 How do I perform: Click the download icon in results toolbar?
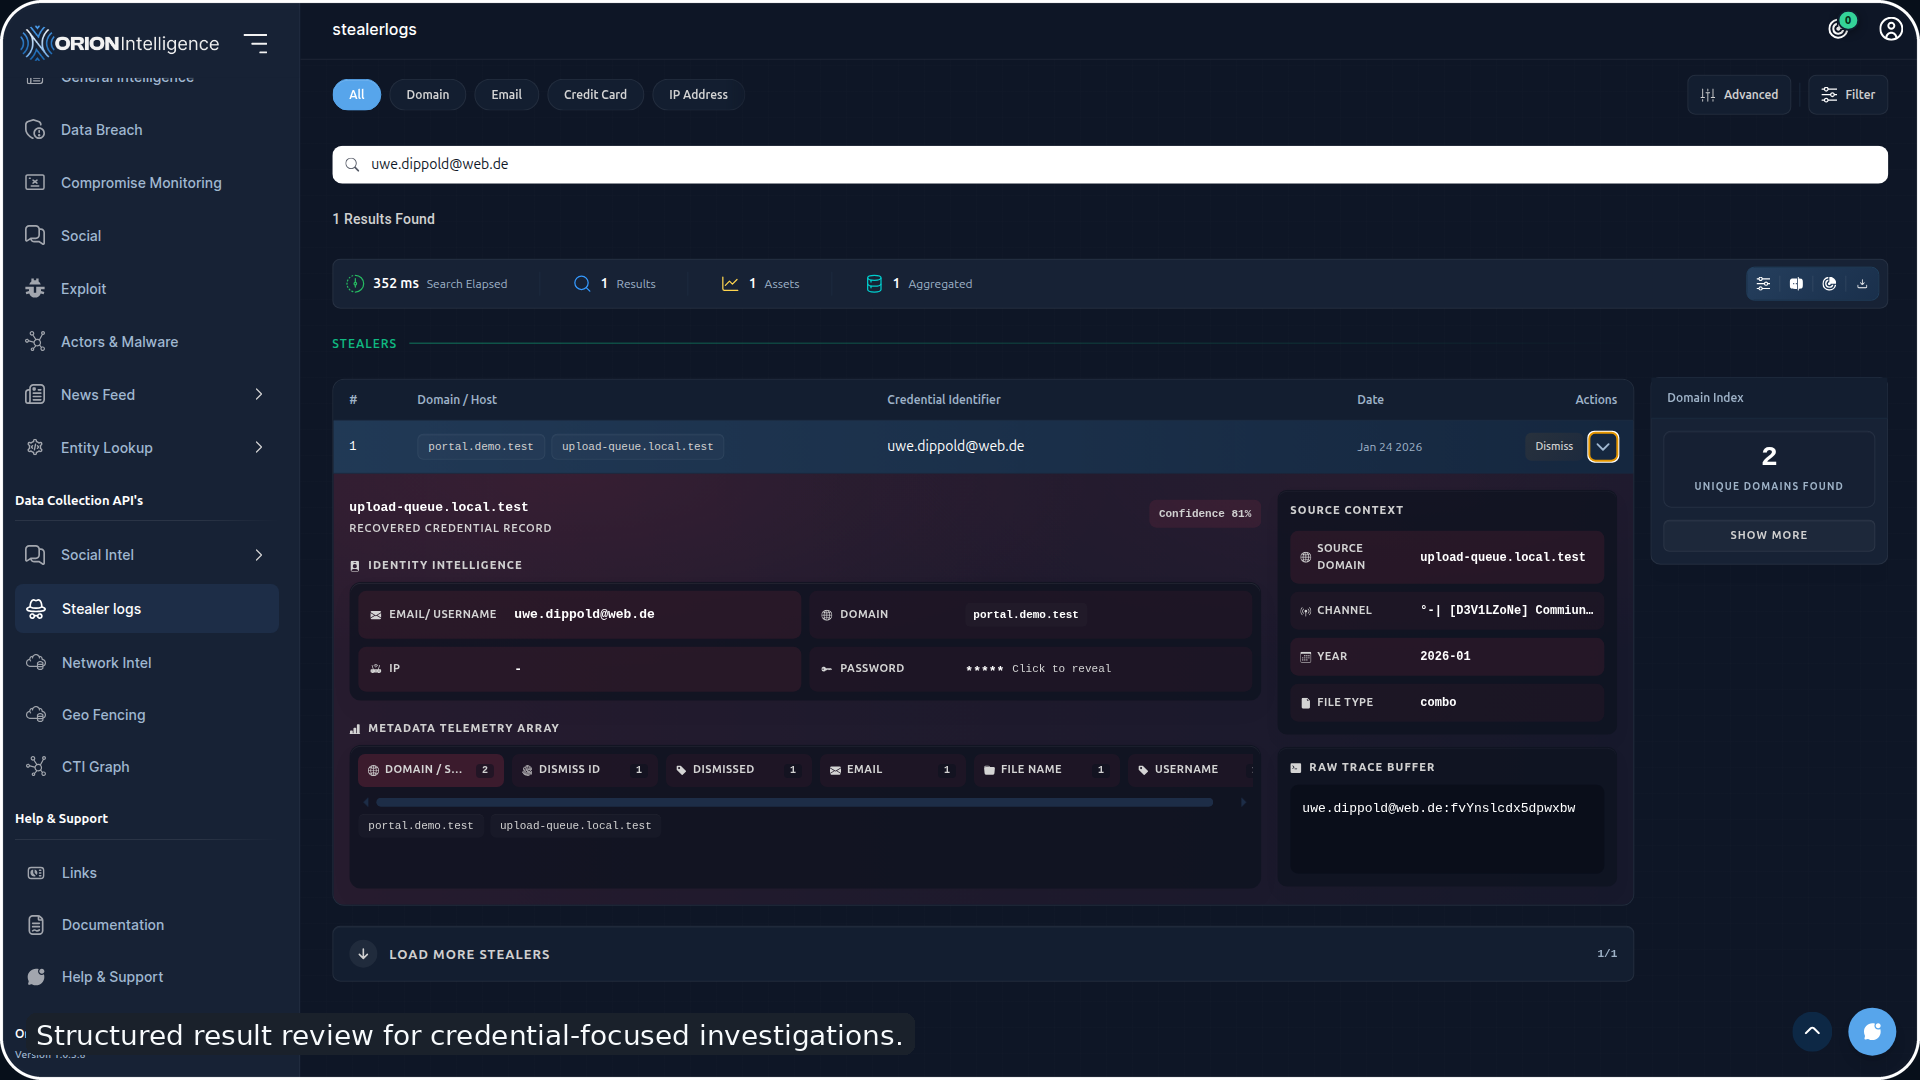tap(1863, 284)
